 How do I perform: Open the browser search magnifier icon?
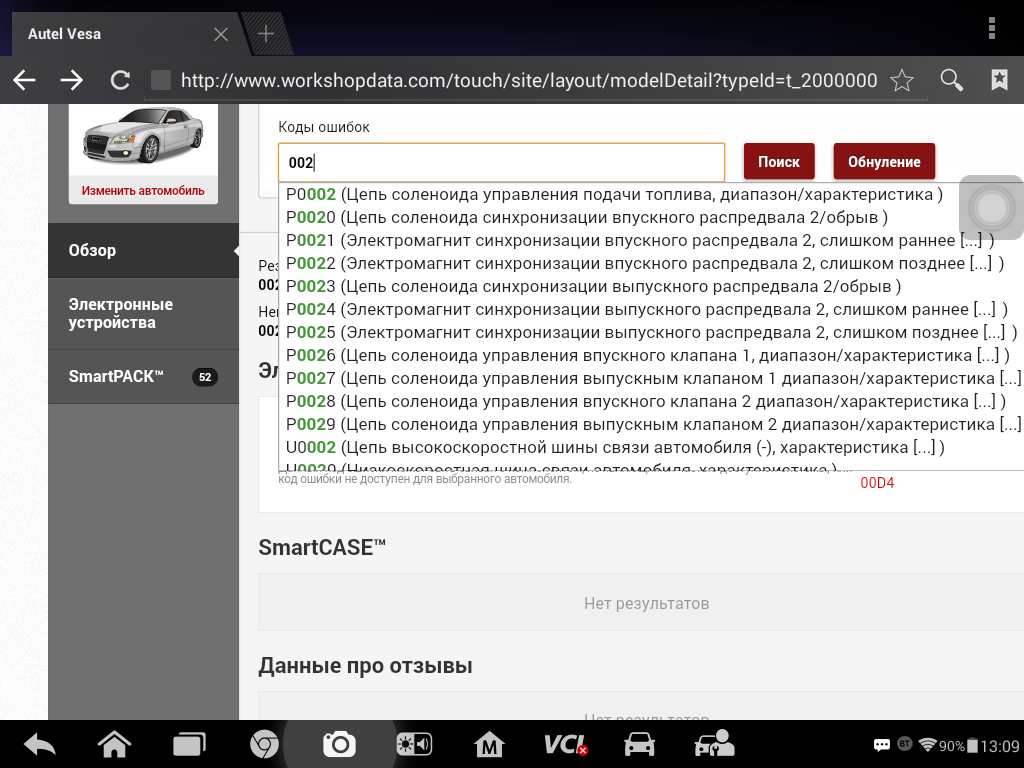click(x=952, y=80)
